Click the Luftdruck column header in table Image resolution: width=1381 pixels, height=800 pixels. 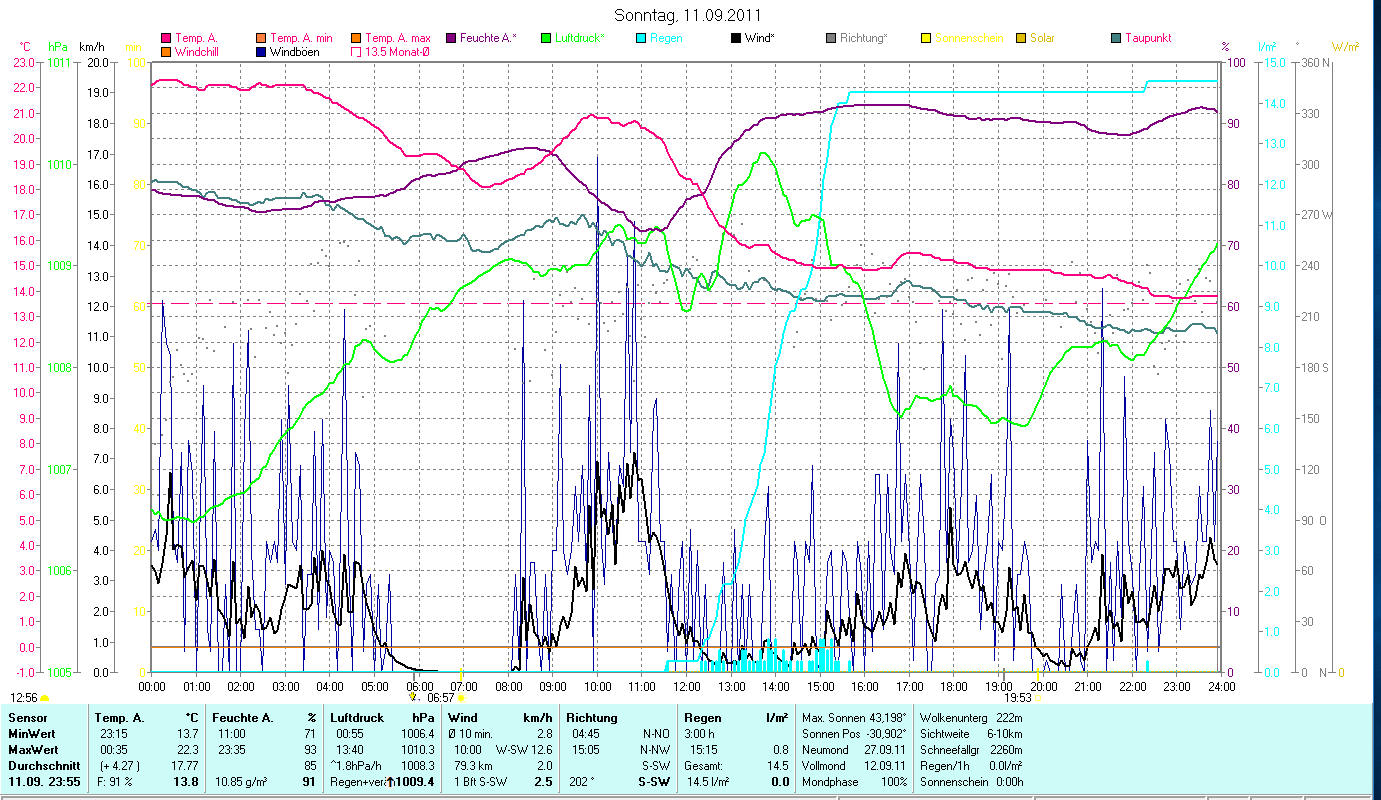point(357,718)
